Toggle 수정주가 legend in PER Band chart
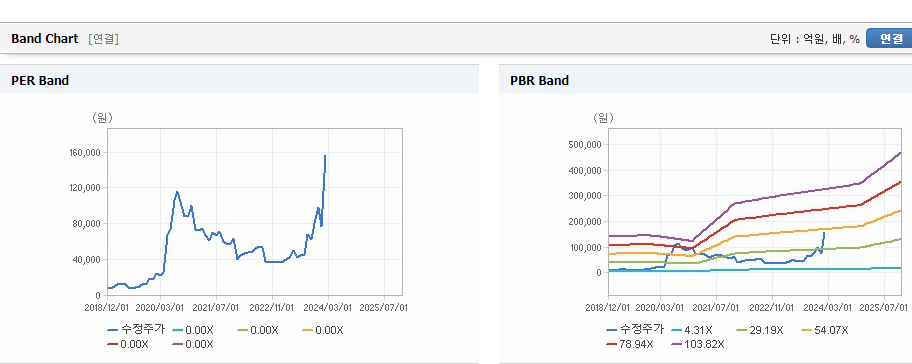 (136, 330)
